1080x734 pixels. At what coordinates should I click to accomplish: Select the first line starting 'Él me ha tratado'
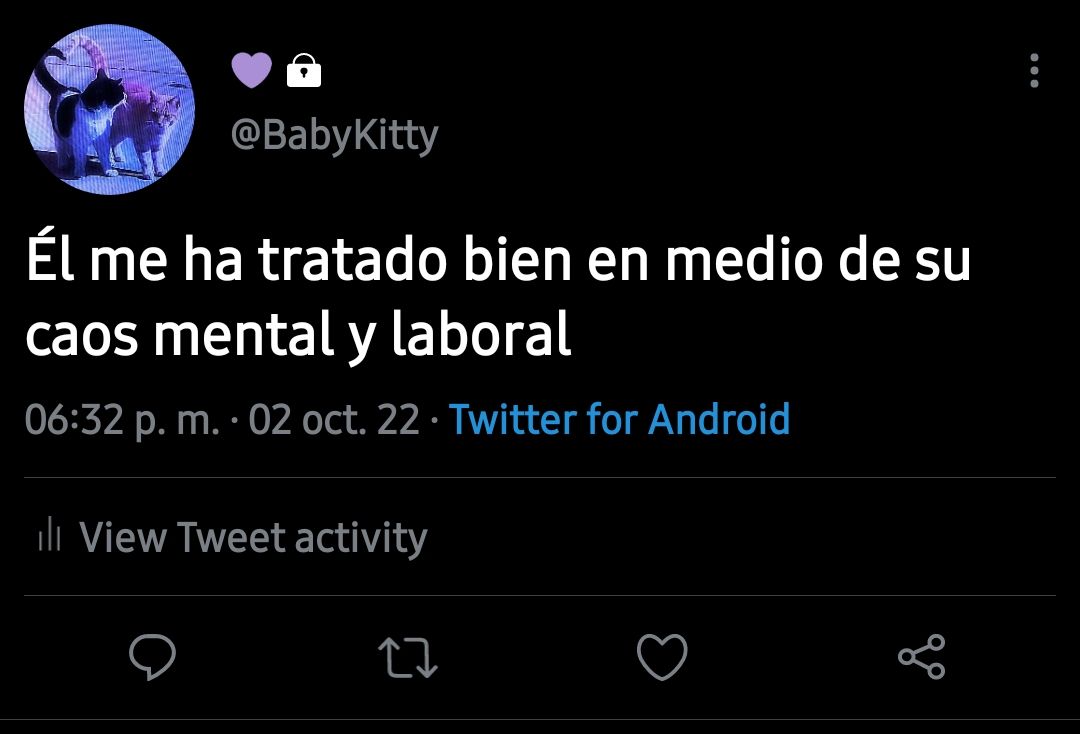pos(499,260)
